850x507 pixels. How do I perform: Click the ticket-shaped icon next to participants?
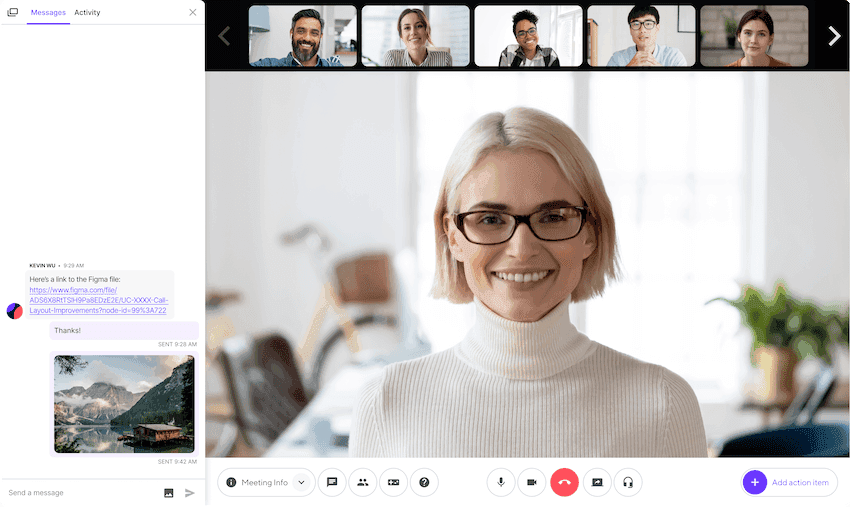(x=393, y=482)
